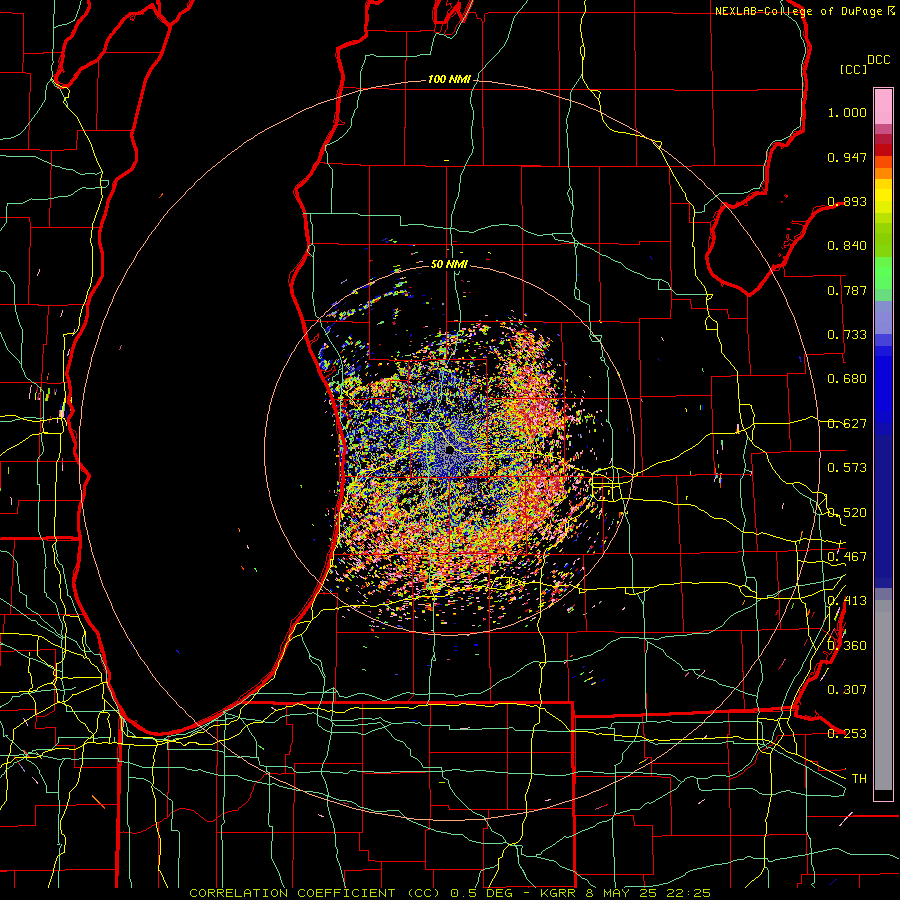Image resolution: width=900 pixels, height=900 pixels.
Task: Click the 1.000 value on color scale
Action: click(847, 112)
